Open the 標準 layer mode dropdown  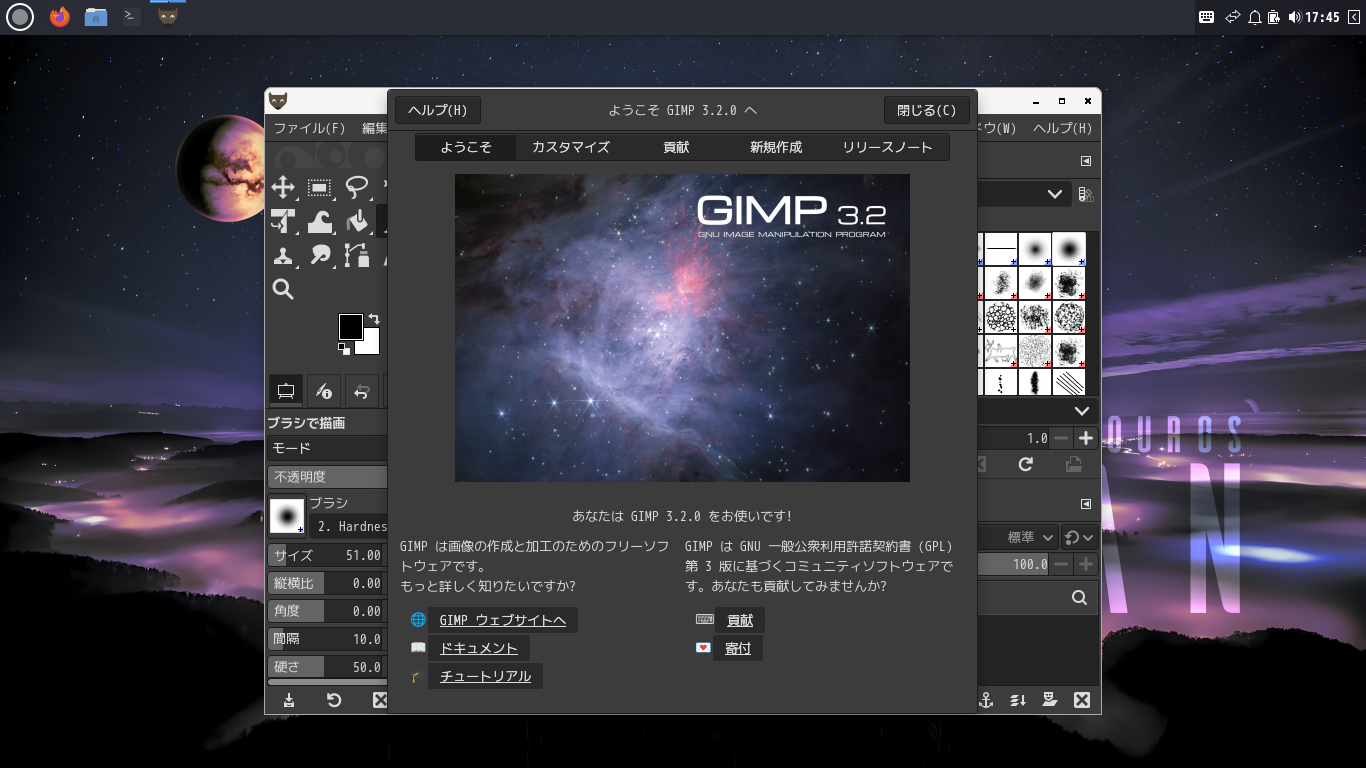(1018, 537)
